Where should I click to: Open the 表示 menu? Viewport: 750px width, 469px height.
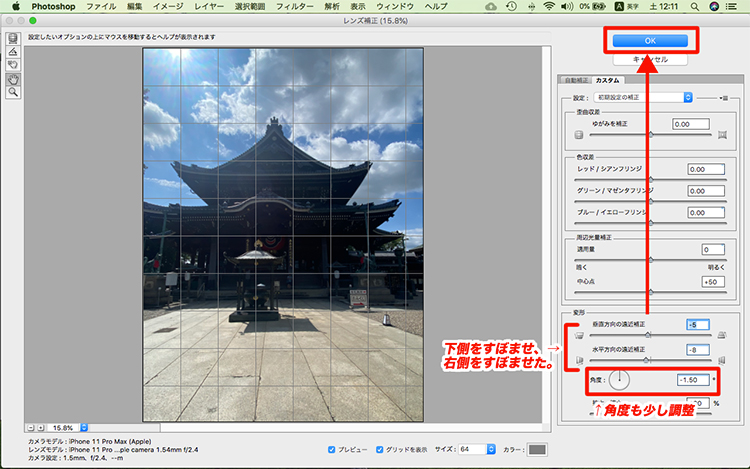(358, 7)
